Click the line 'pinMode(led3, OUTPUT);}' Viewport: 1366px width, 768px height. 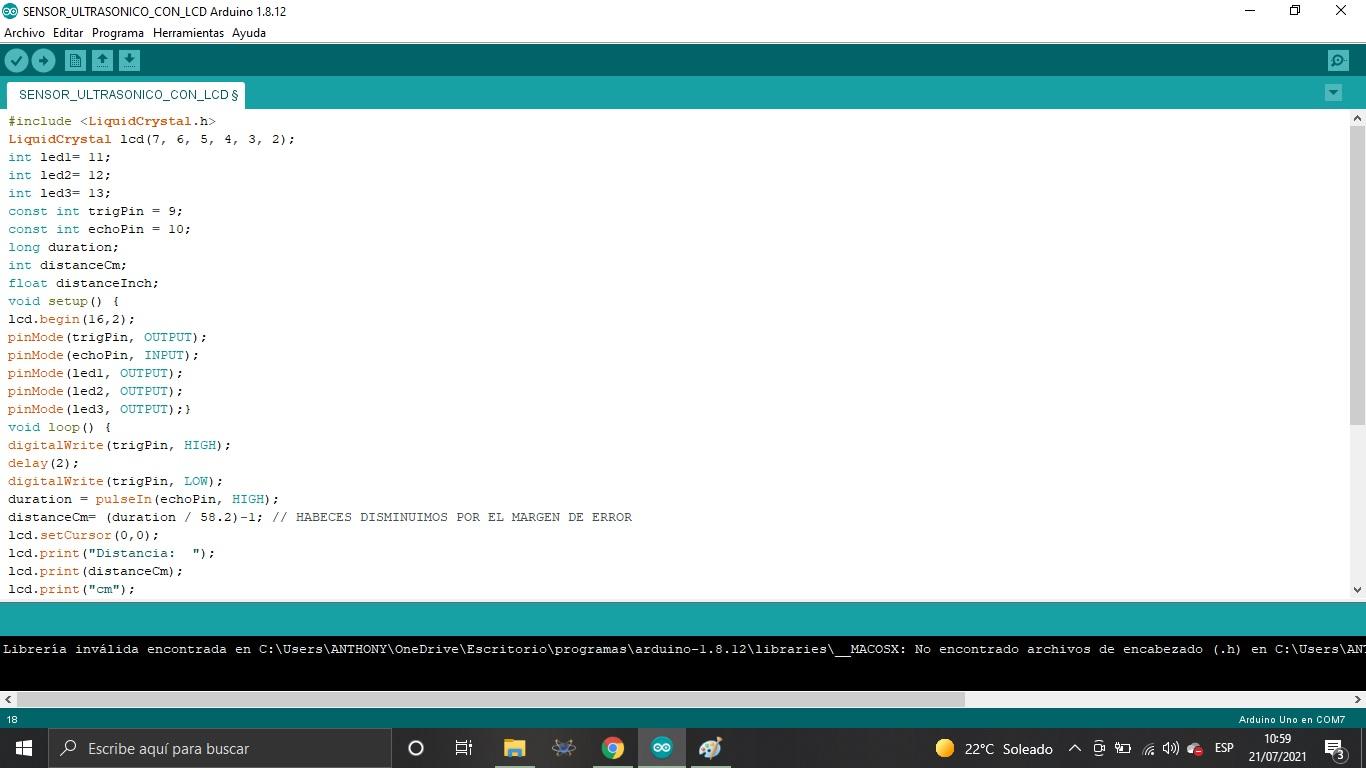click(100, 409)
